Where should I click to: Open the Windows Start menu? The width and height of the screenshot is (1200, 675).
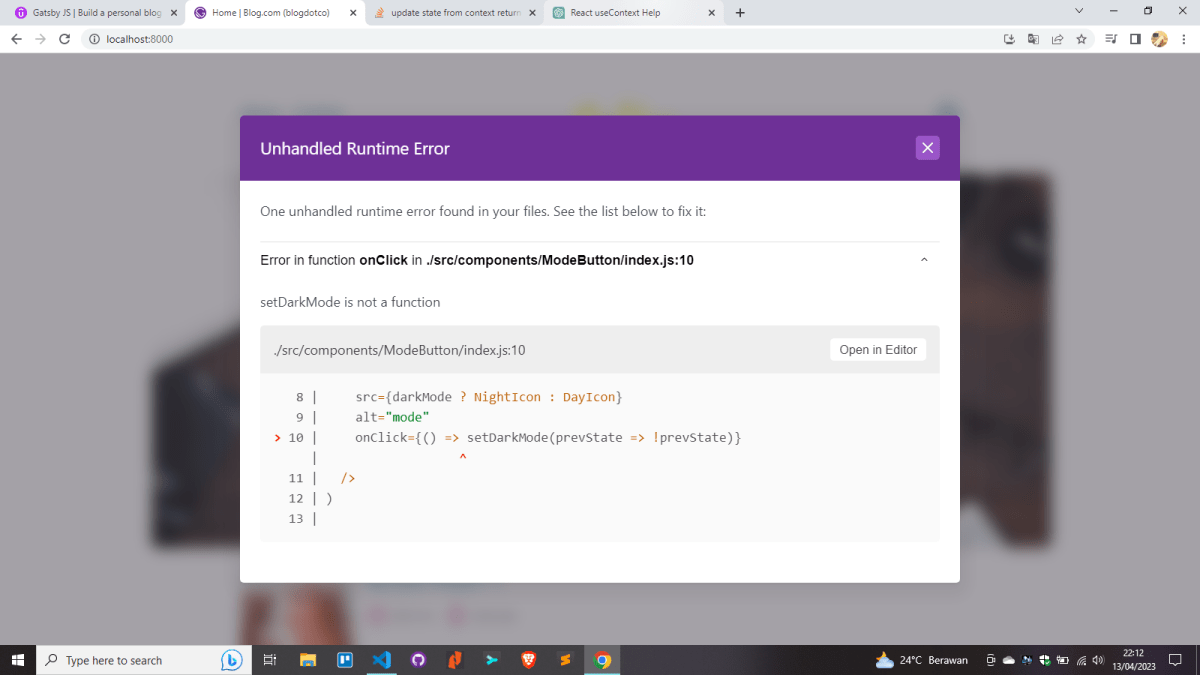pyautogui.click(x=17, y=660)
